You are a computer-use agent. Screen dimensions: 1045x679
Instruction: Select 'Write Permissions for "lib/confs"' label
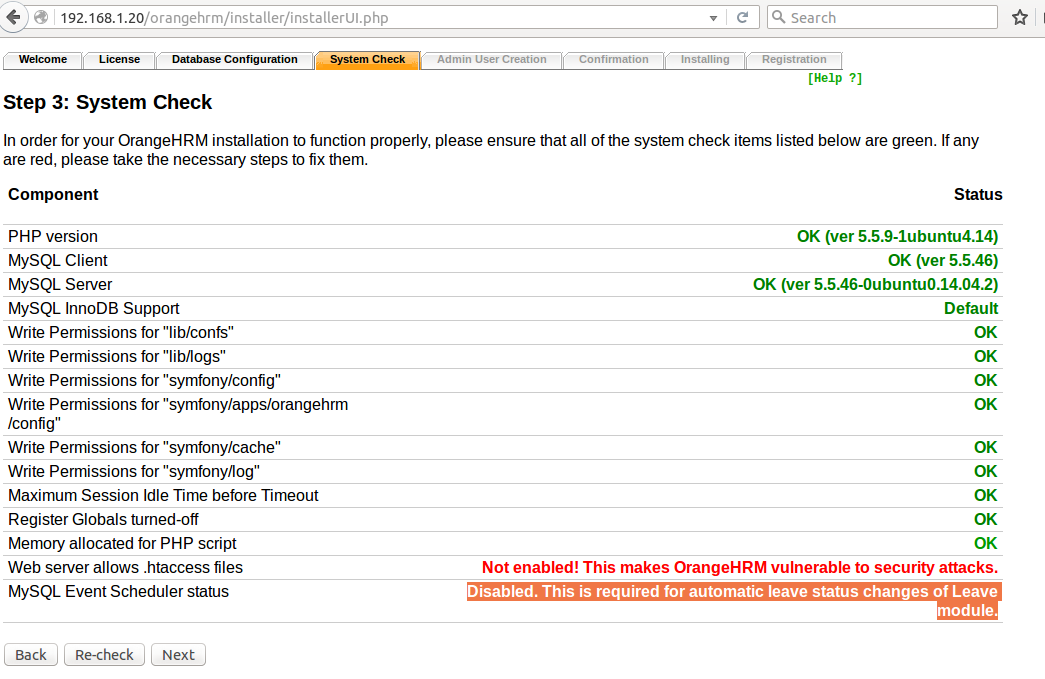tap(121, 333)
